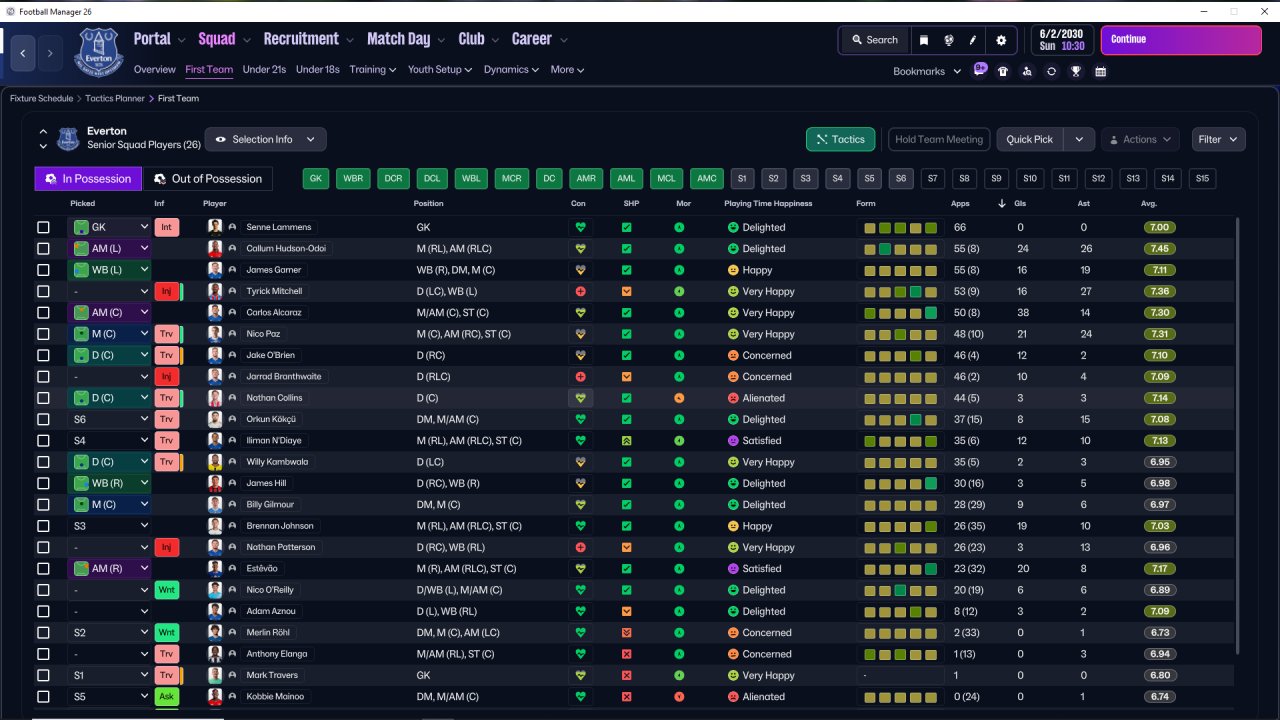1280x720 pixels.
Task: Open the Filter dropdown
Action: tap(1217, 140)
